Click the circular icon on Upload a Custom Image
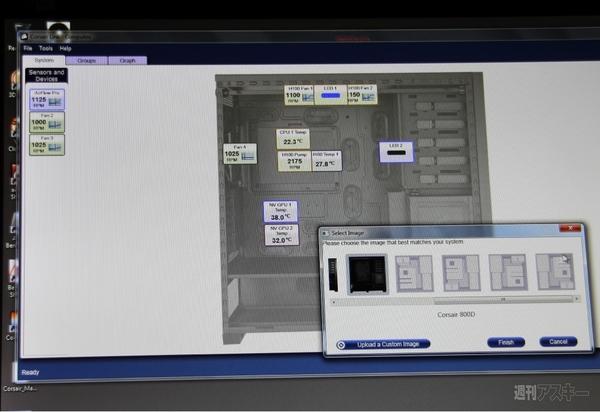 click(341, 345)
